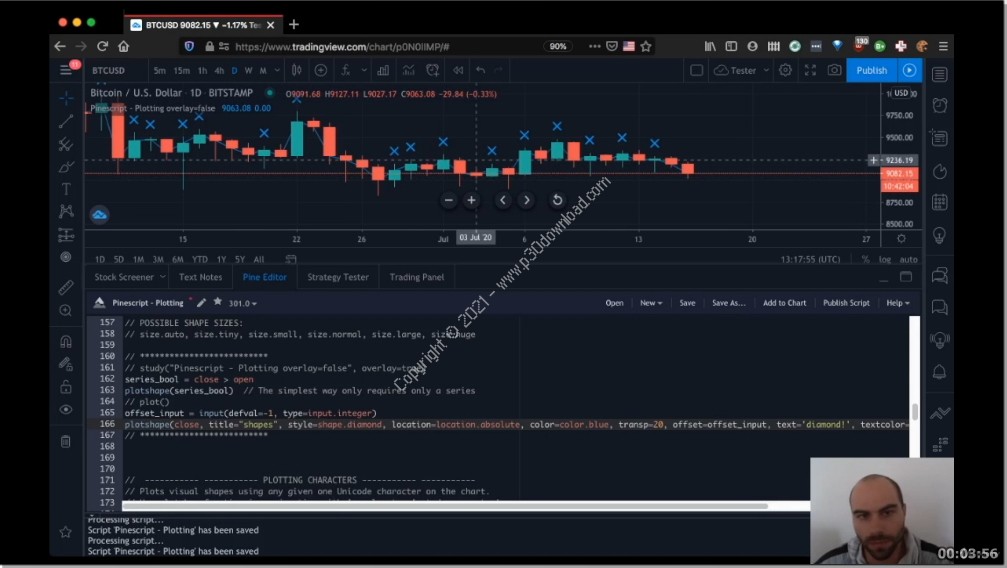
Task: Select the candlestick bar style icon
Action: point(297,70)
